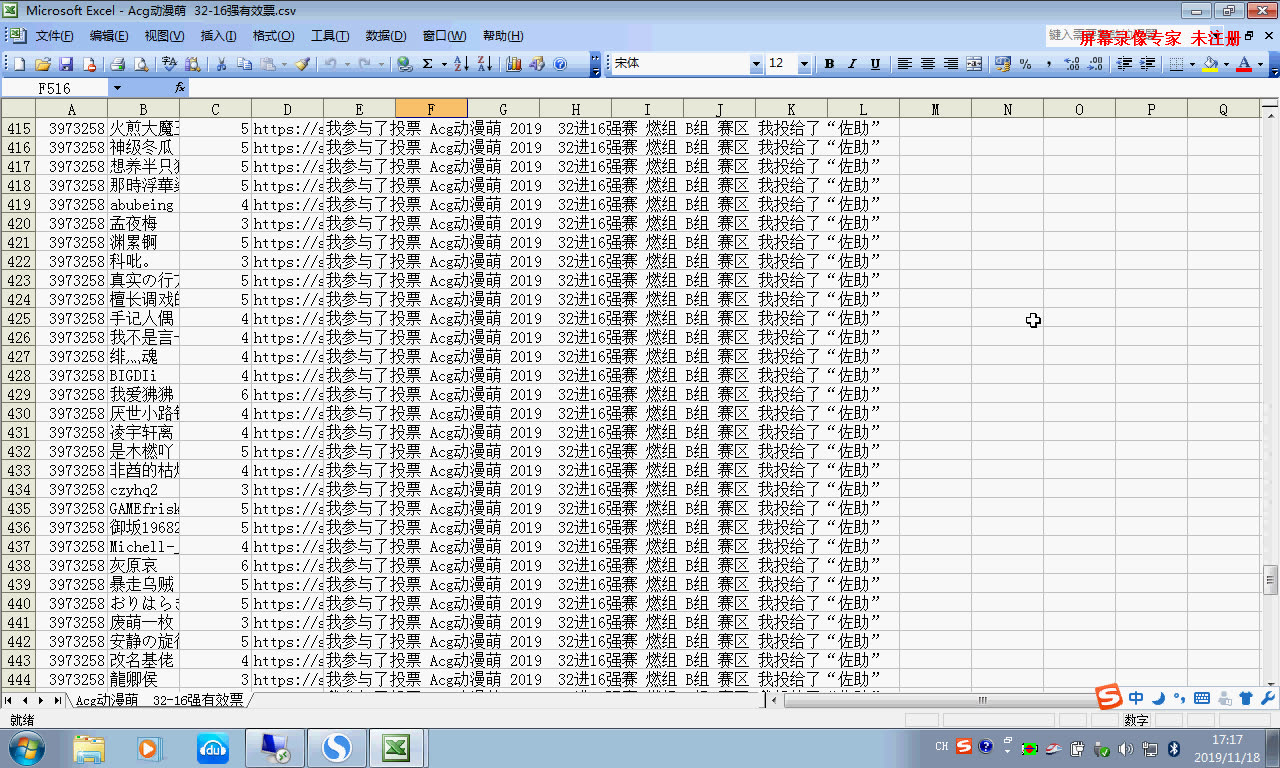Image resolution: width=1280 pixels, height=768 pixels.
Task: Open the undo history dropdown arrow
Action: [x=346, y=64]
